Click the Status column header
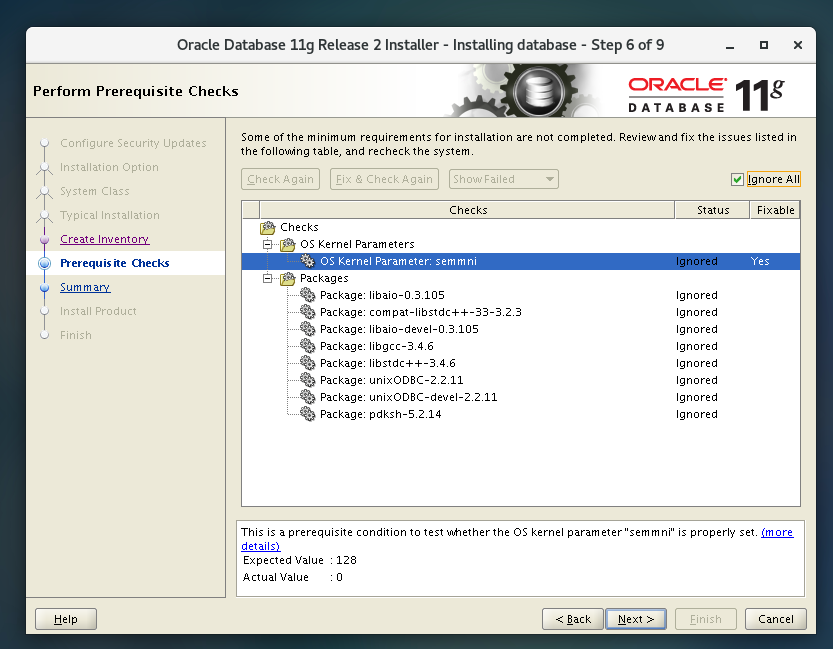Screen dimensions: 833x649 click(712, 210)
